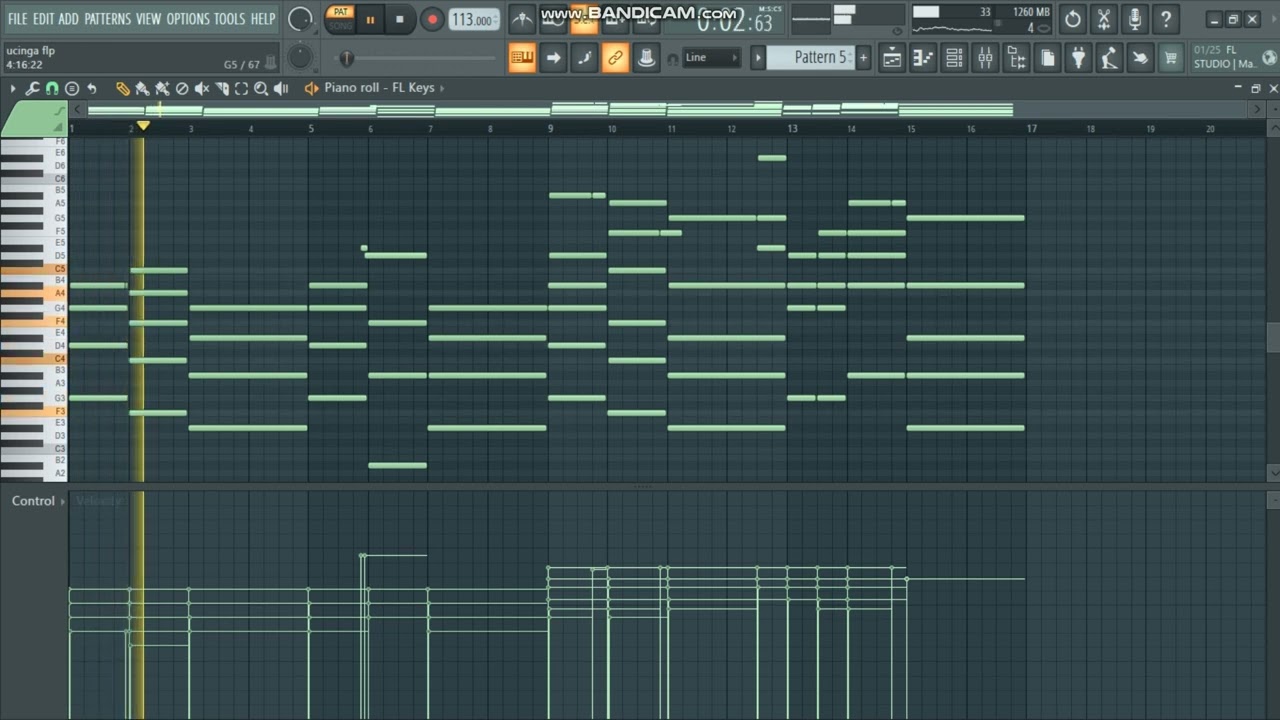
Task: Open the Playlist view icon
Action: (x=891, y=58)
